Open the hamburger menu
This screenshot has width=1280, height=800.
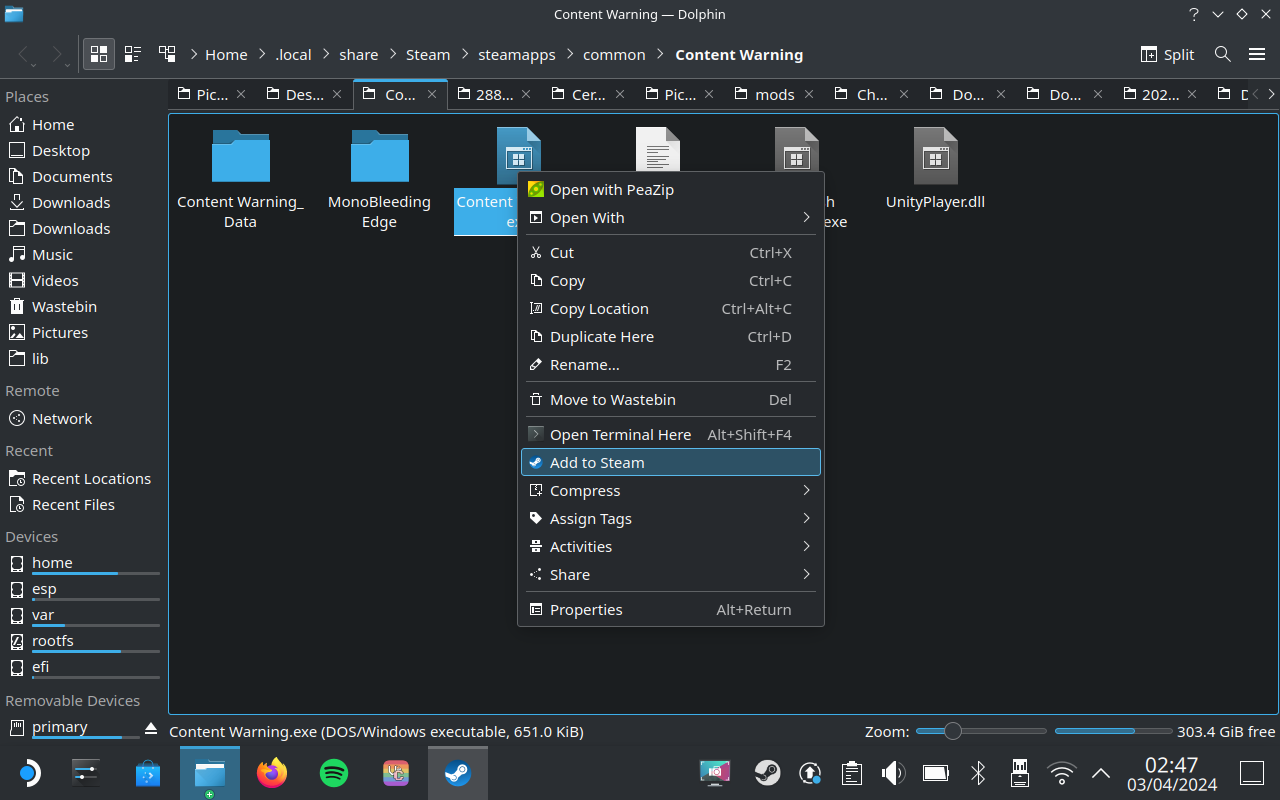(x=1257, y=54)
